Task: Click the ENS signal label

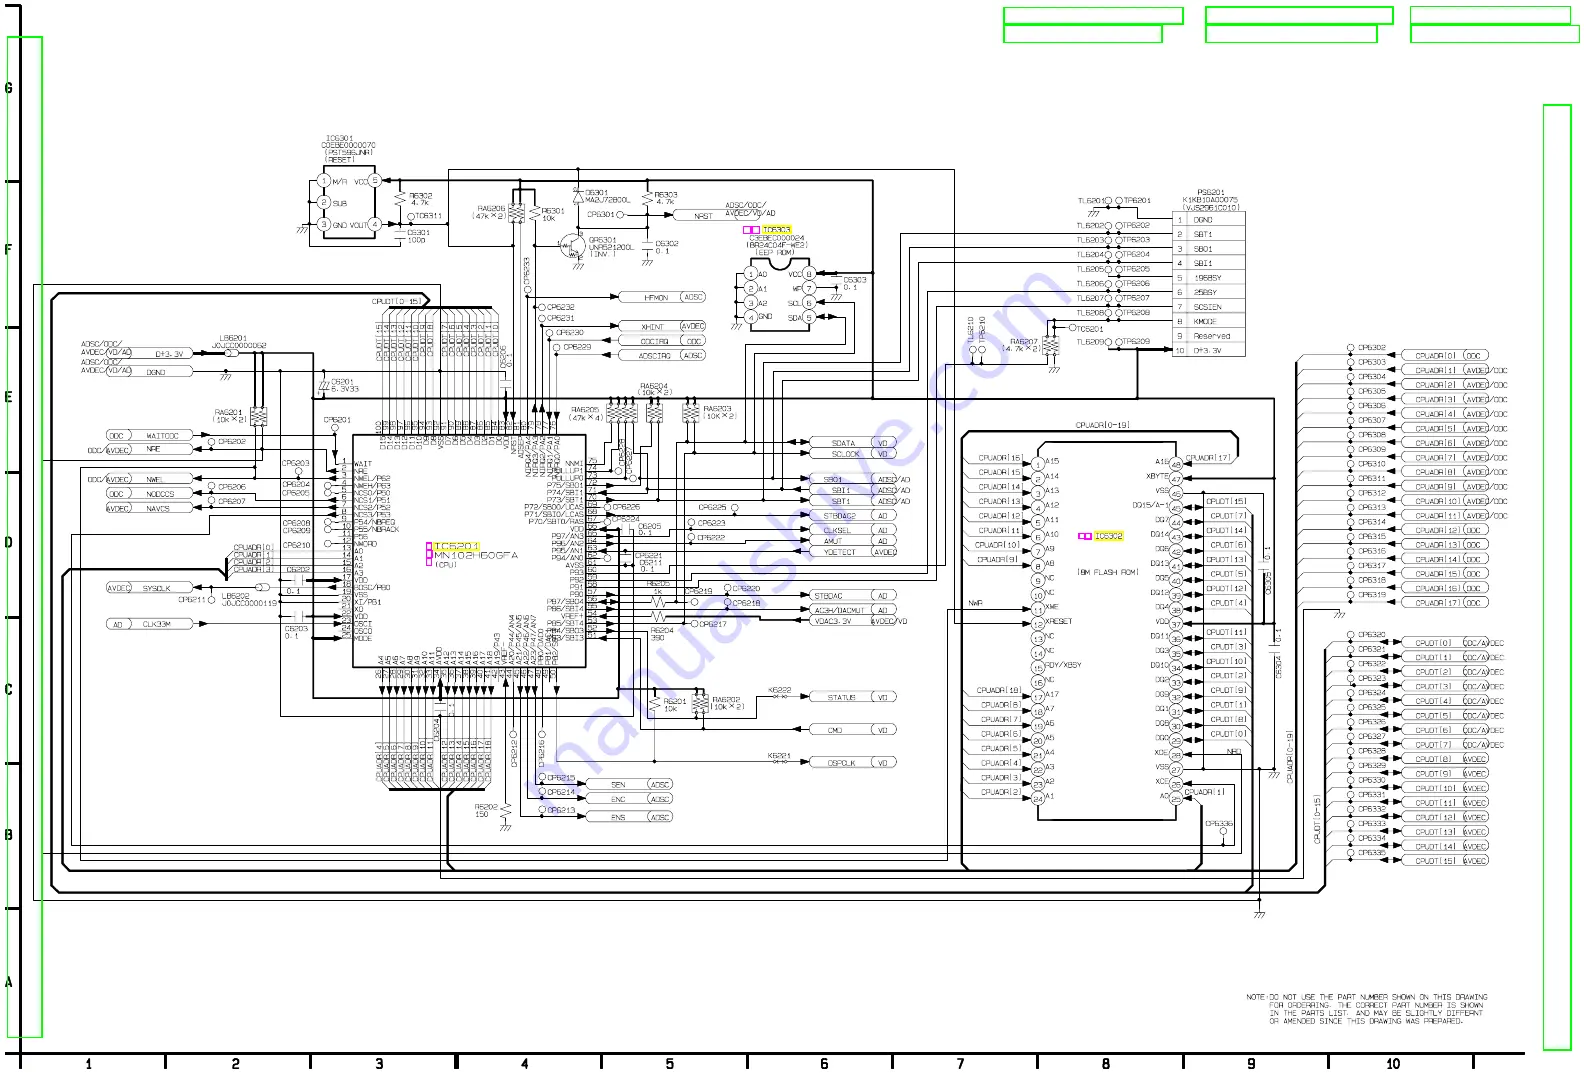Action: [x=618, y=817]
